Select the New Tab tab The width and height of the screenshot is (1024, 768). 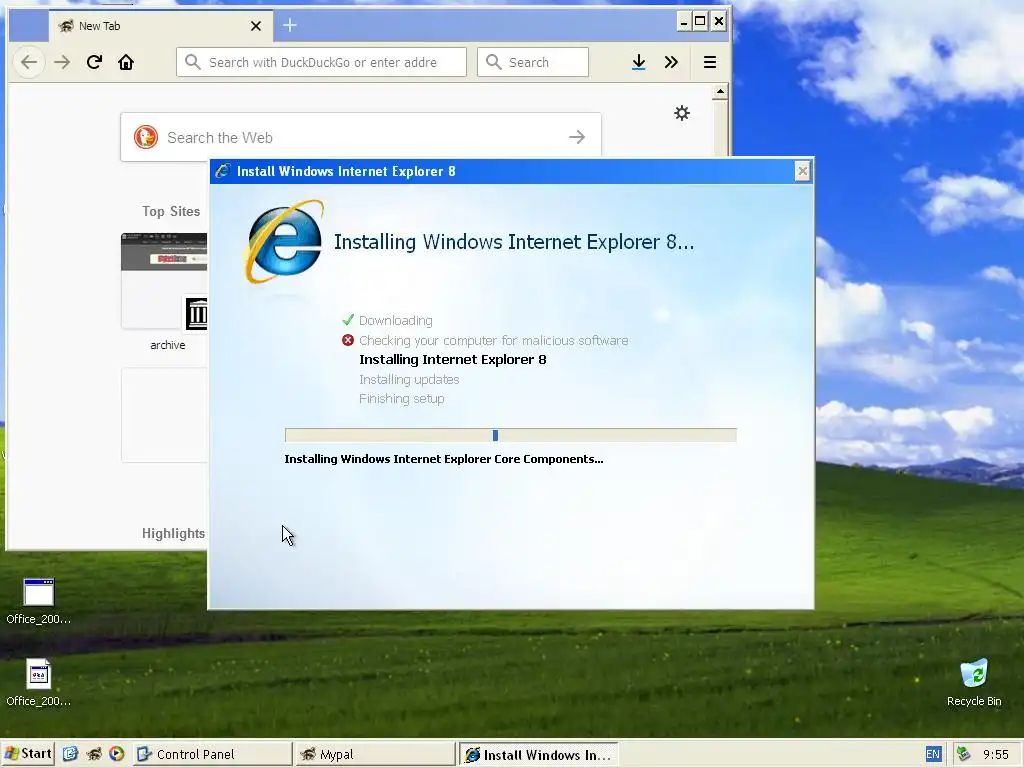click(x=159, y=26)
